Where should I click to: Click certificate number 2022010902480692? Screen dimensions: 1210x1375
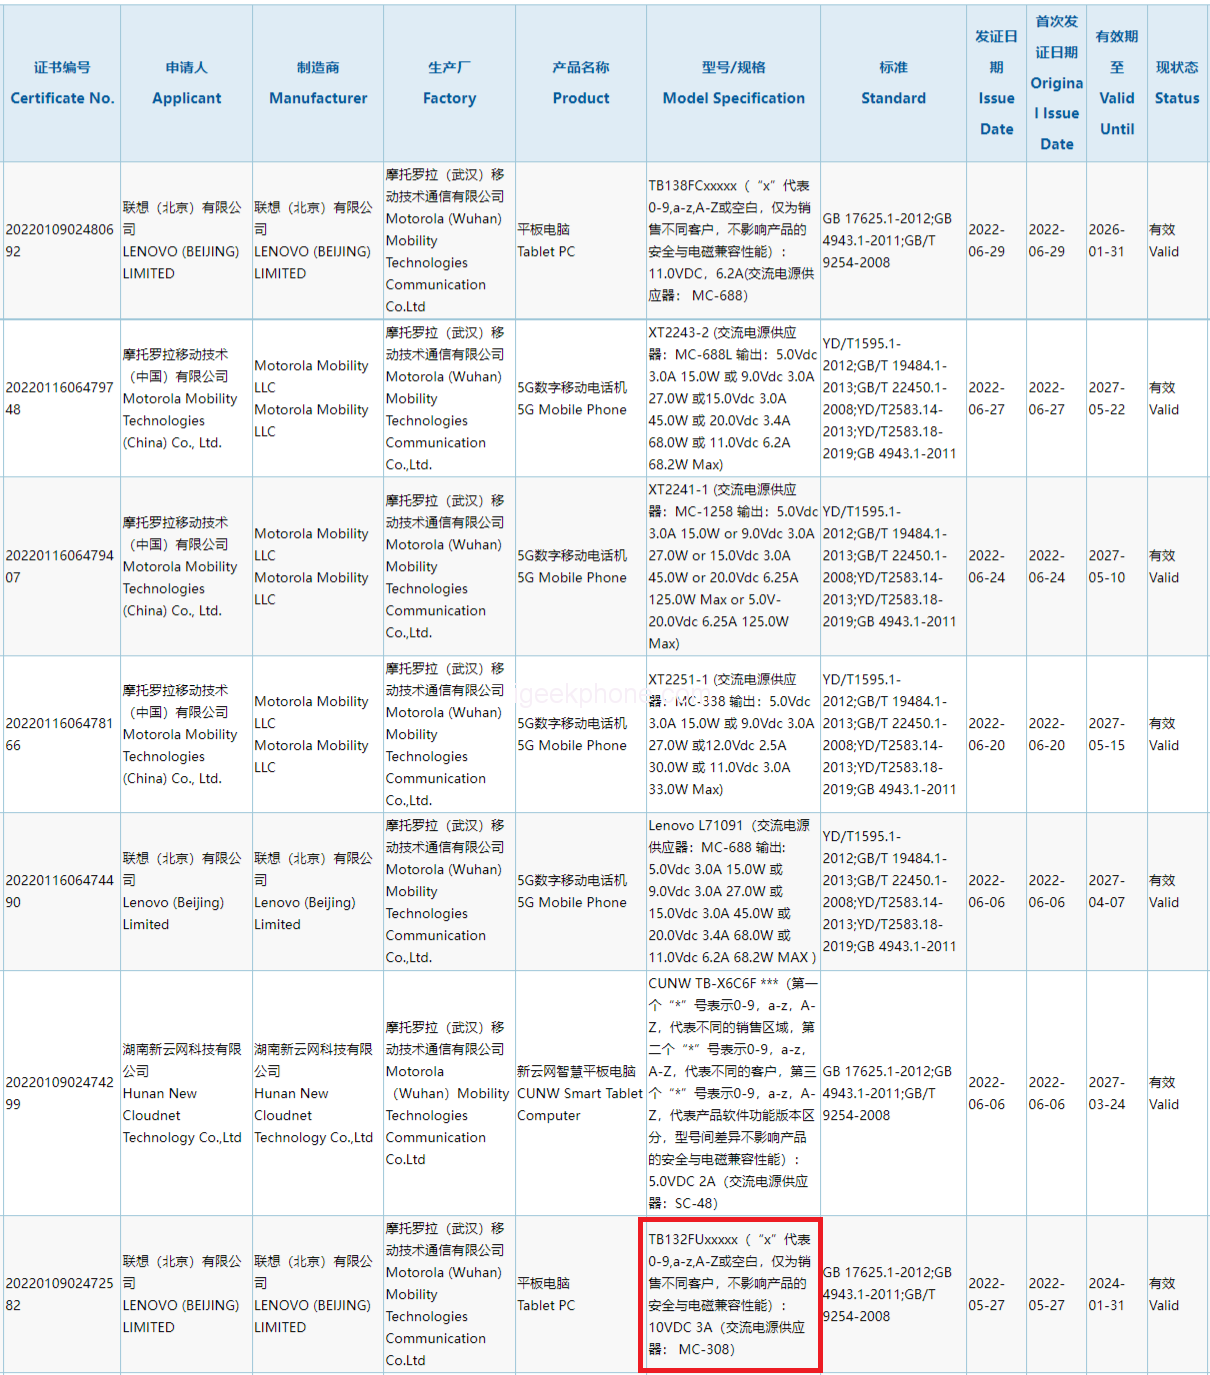[60, 241]
